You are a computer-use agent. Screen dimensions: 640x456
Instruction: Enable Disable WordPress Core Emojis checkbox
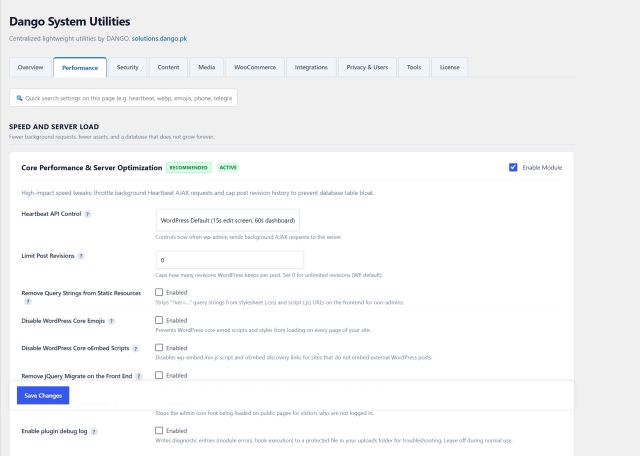pos(159,320)
